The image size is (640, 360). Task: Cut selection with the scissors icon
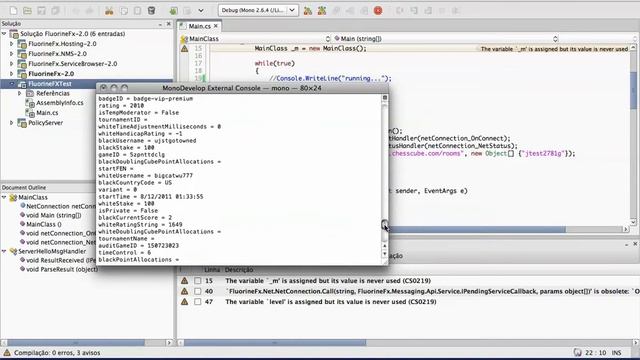click(x=109, y=11)
